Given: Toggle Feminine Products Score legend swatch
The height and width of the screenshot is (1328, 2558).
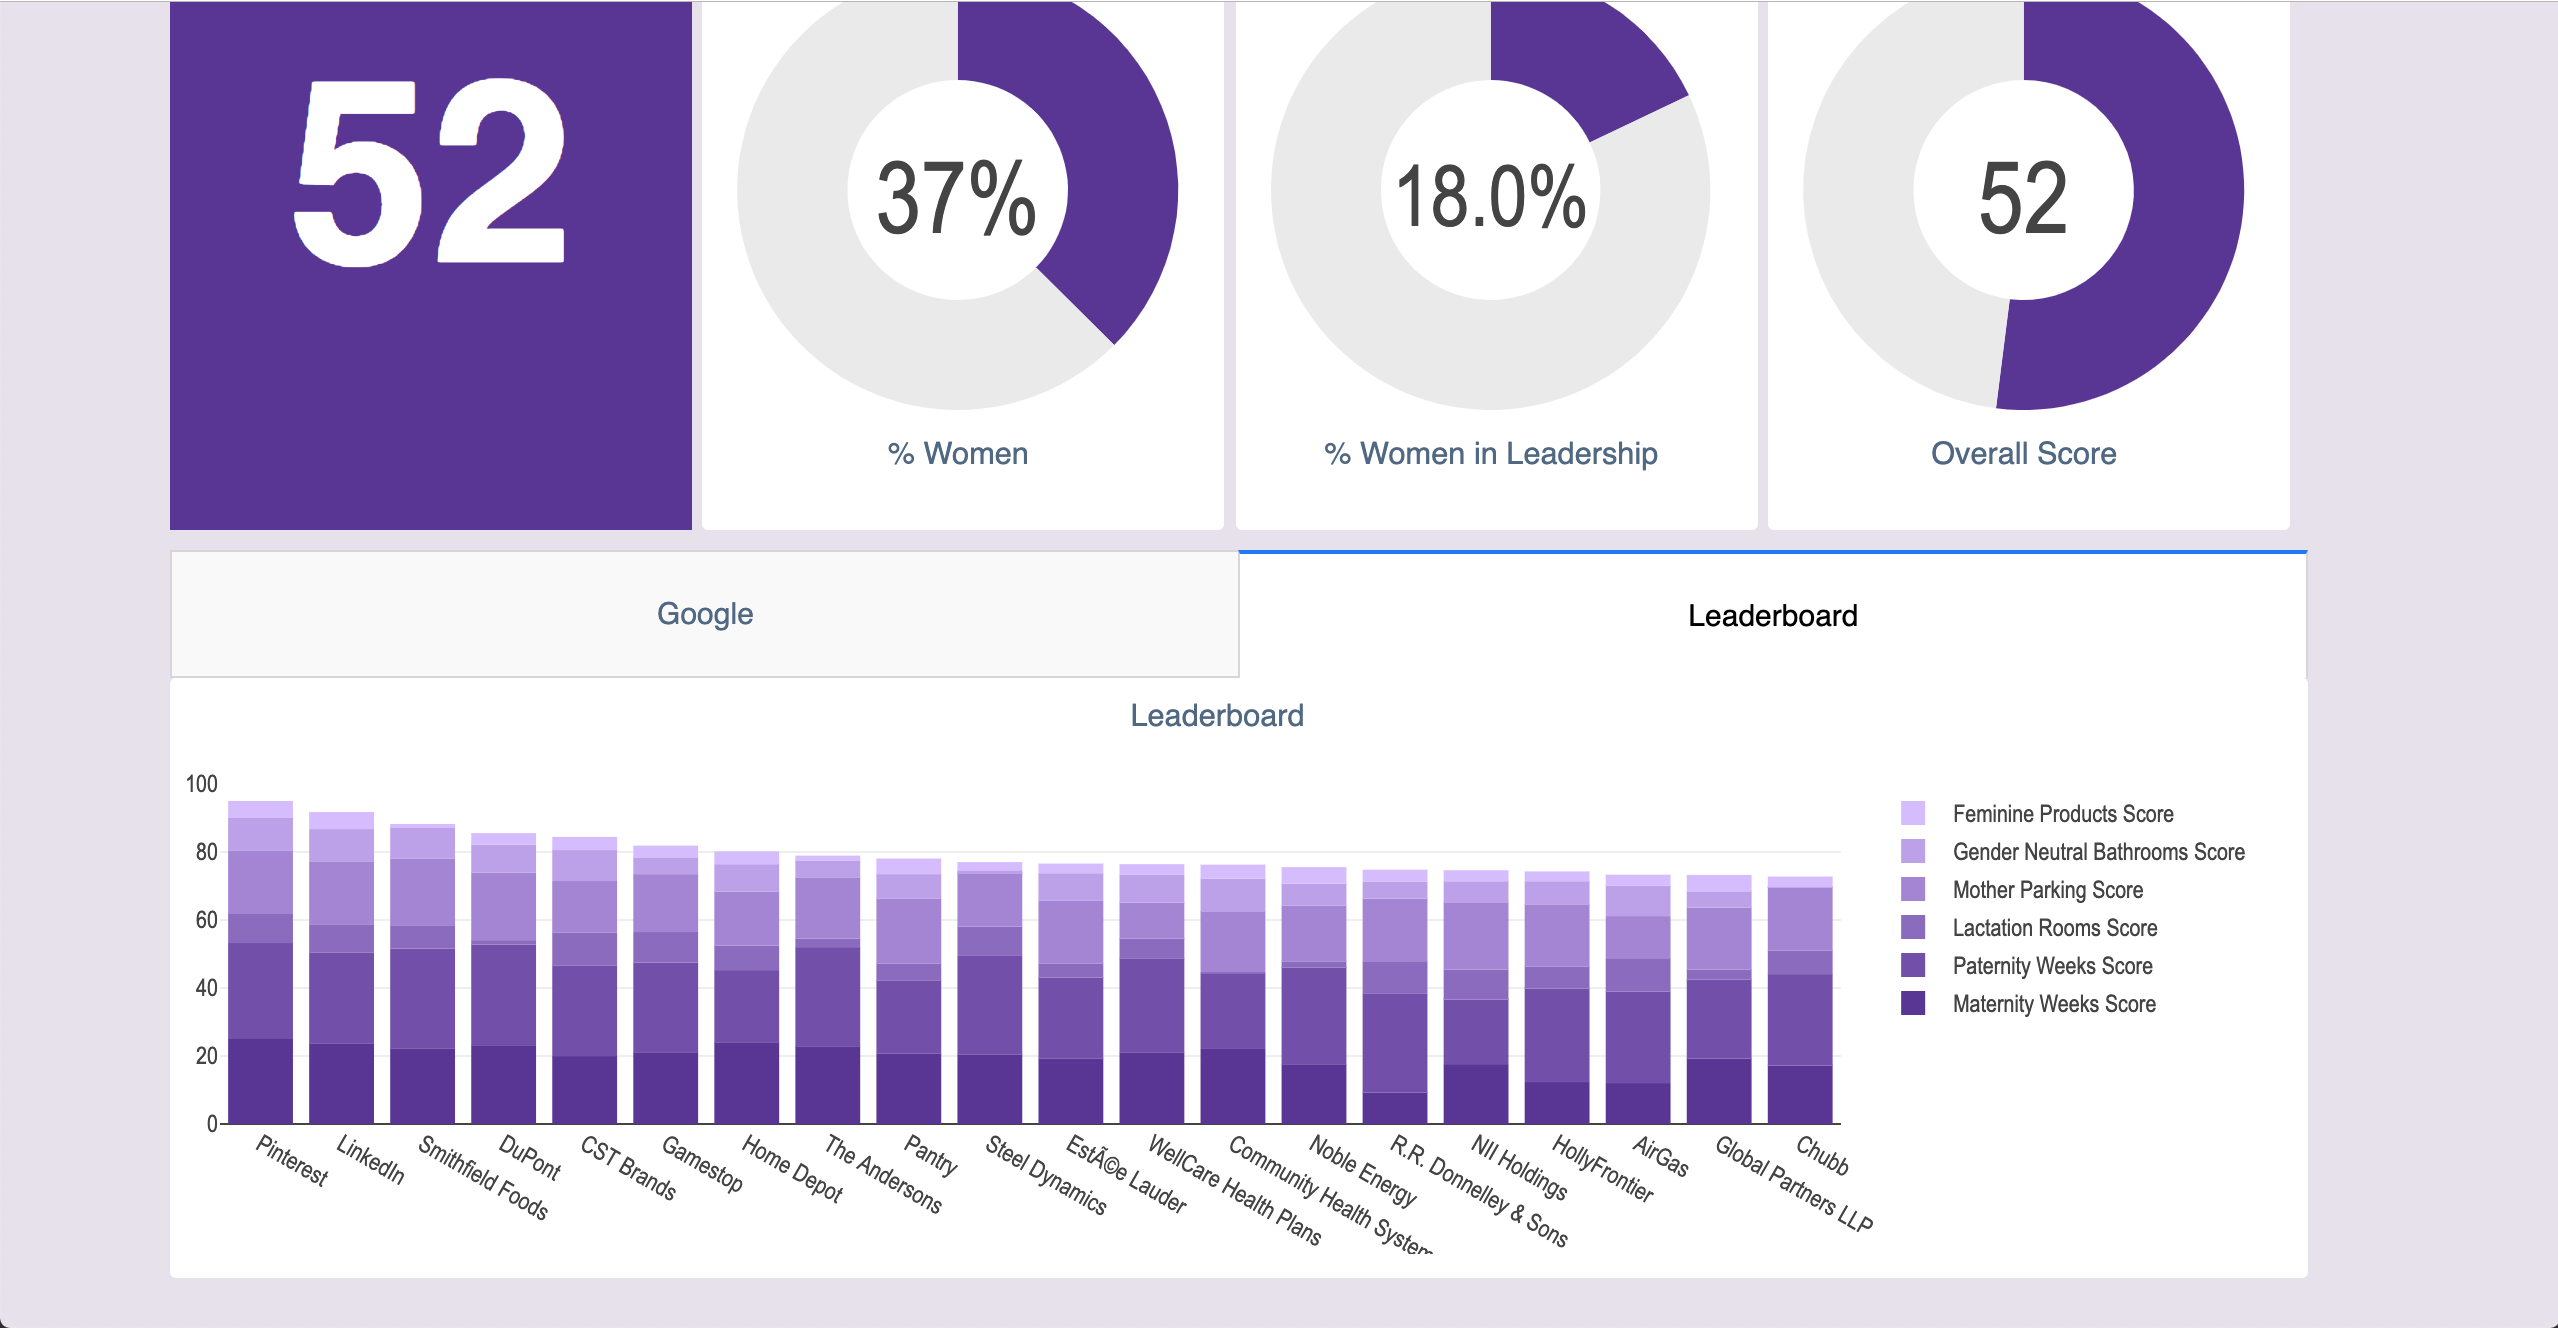Looking at the screenshot, I should point(1912,813).
